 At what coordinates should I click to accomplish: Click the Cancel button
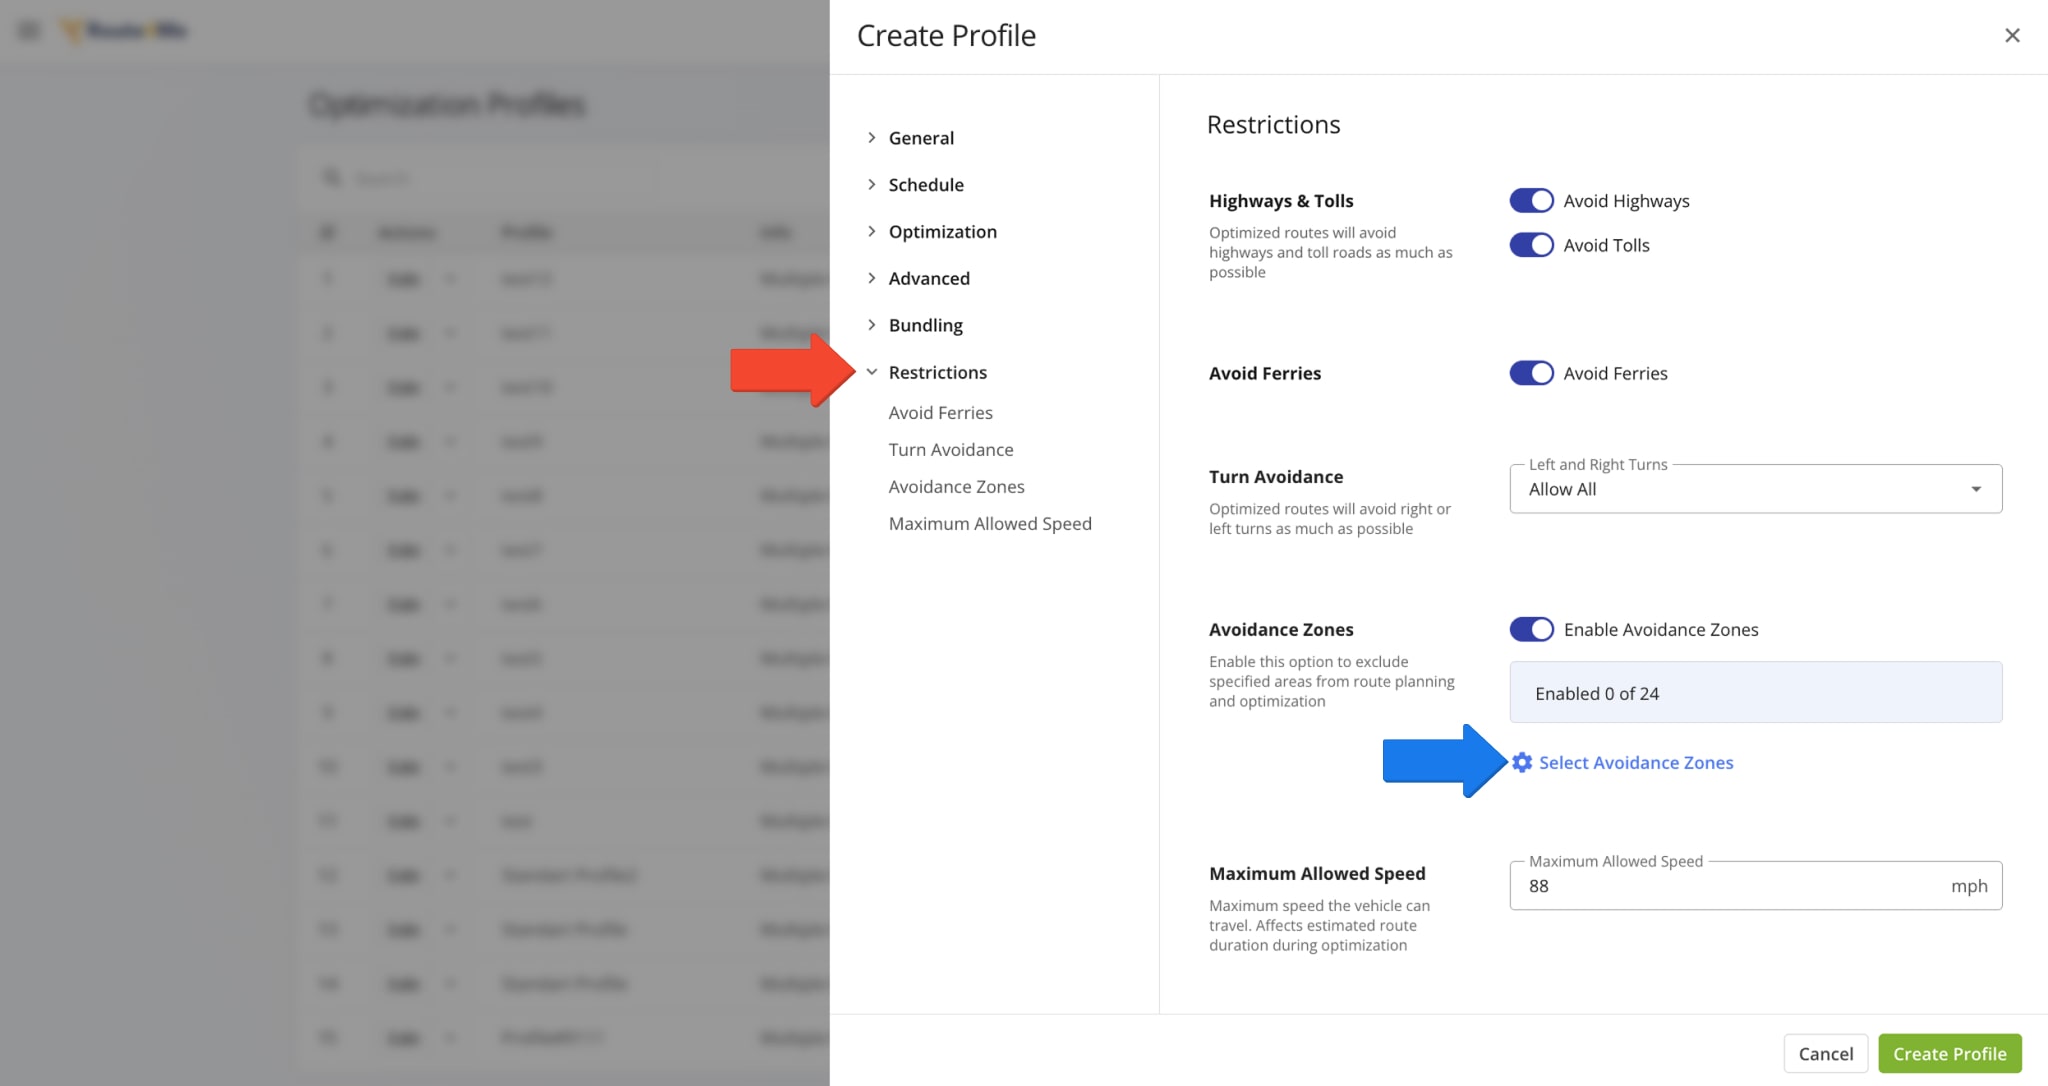coord(1825,1054)
